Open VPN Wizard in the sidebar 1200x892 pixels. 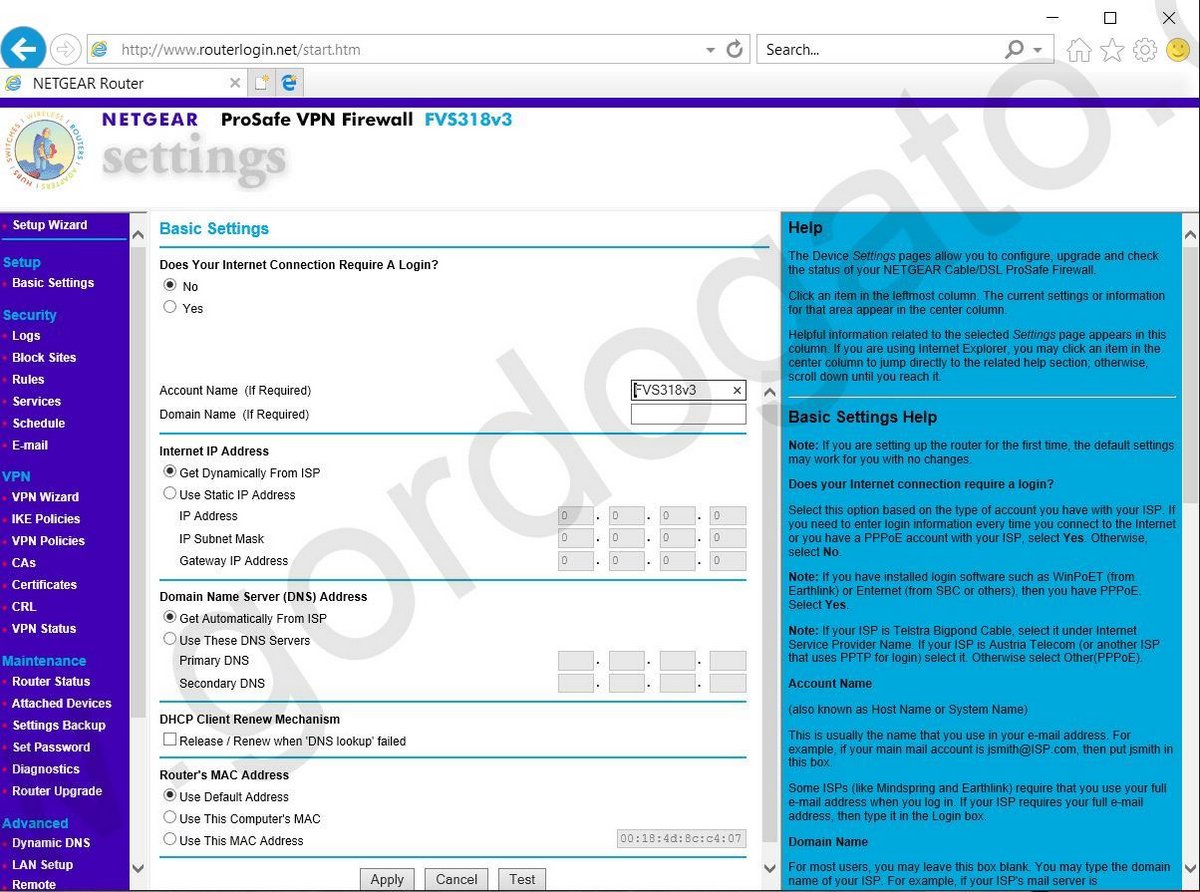pos(45,497)
